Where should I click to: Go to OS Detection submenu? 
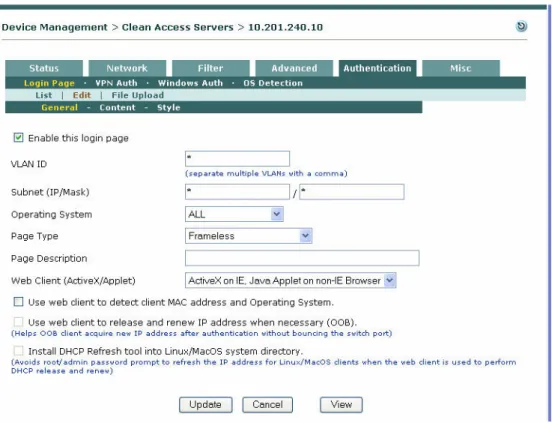coord(273,83)
